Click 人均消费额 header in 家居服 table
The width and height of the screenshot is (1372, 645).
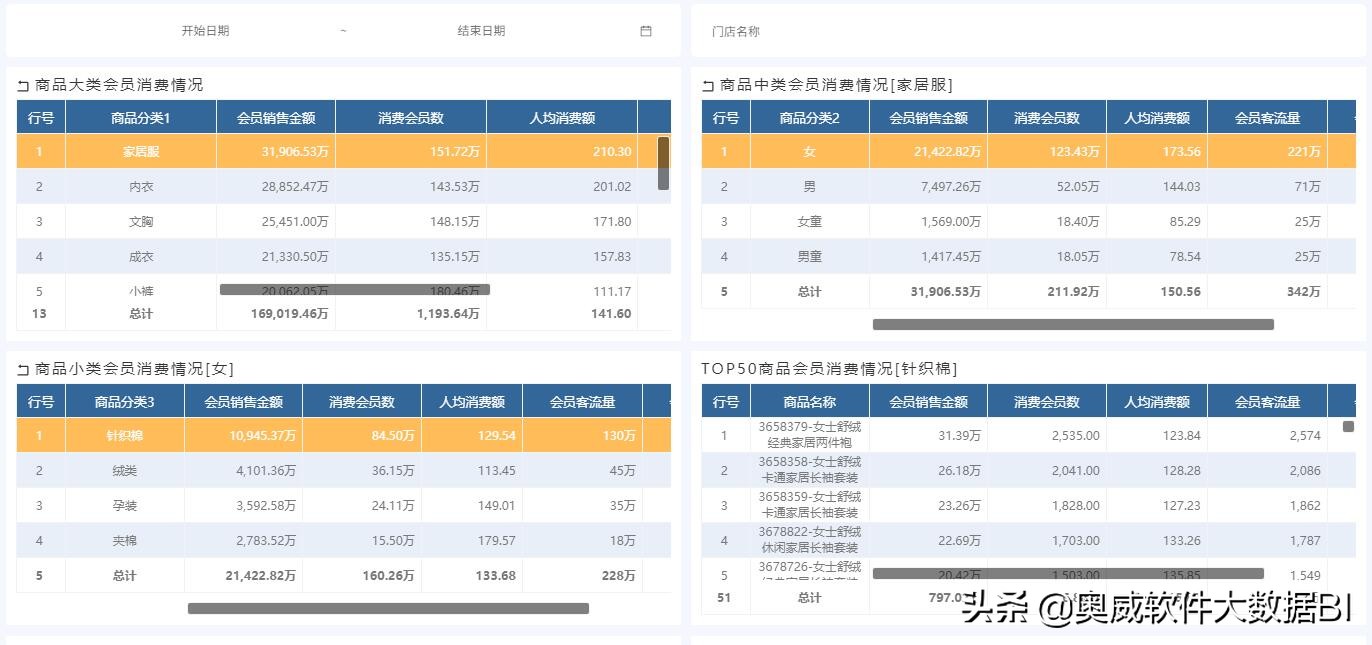1156,116
